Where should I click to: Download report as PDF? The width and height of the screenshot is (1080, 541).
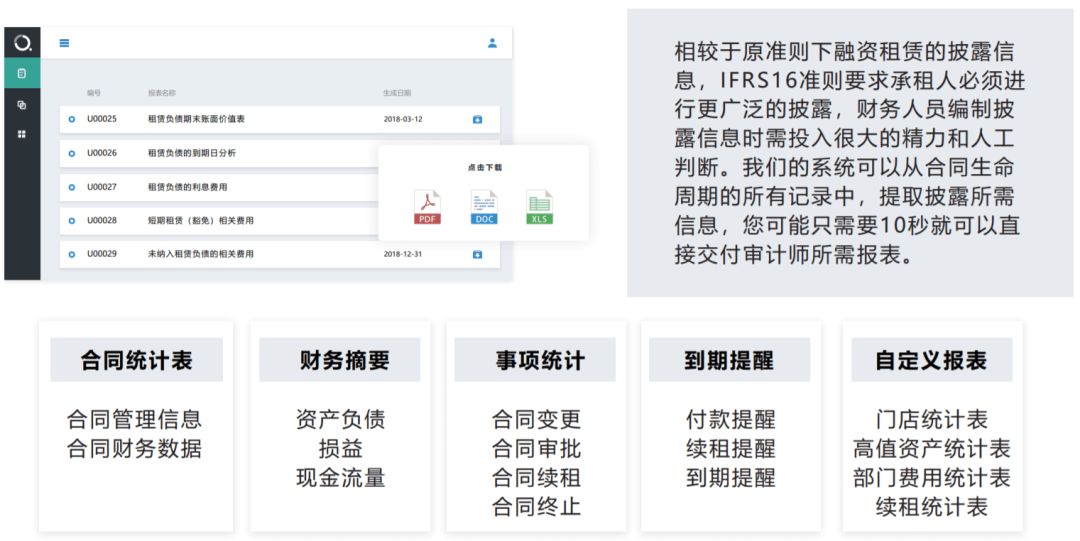(427, 207)
